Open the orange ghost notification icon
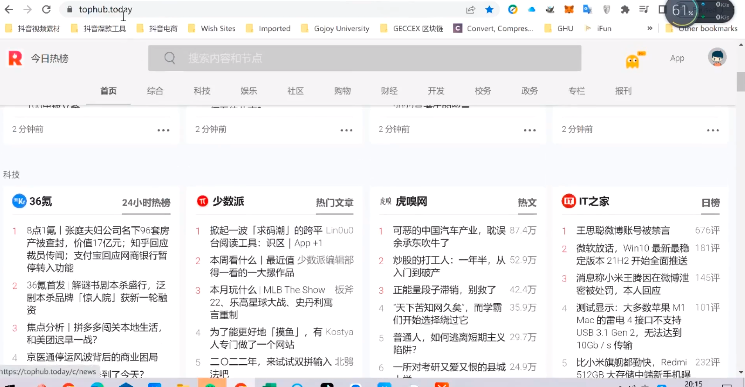Screen dimensions: 745x387 tap(632, 61)
